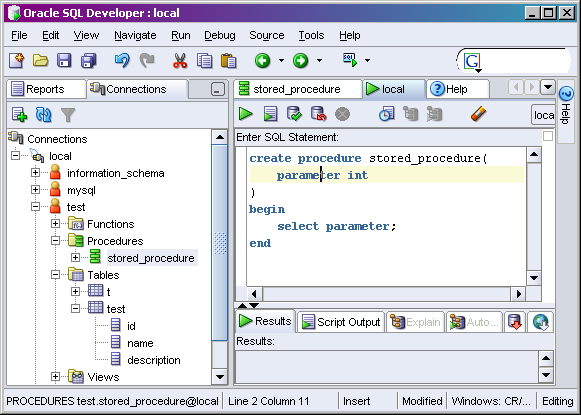Click the Paste clipboard icon
The width and height of the screenshot is (581, 415).
coord(229,60)
